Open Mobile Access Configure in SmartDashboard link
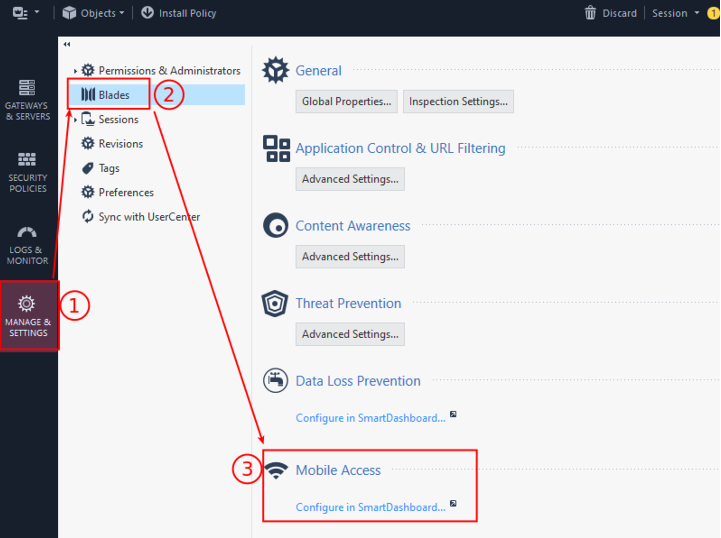Viewport: 721px width, 538px height. pyautogui.click(x=371, y=507)
